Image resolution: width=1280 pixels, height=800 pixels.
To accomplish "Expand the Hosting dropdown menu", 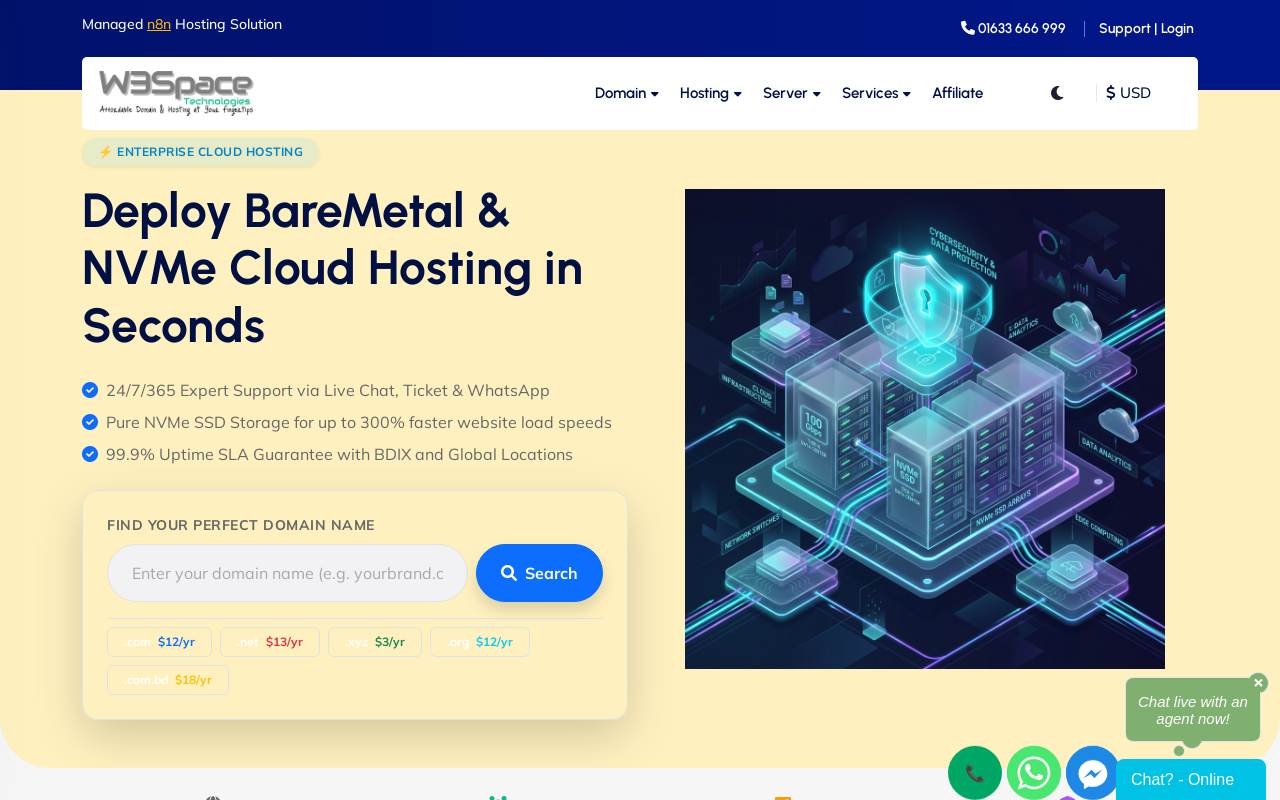I will [x=711, y=93].
